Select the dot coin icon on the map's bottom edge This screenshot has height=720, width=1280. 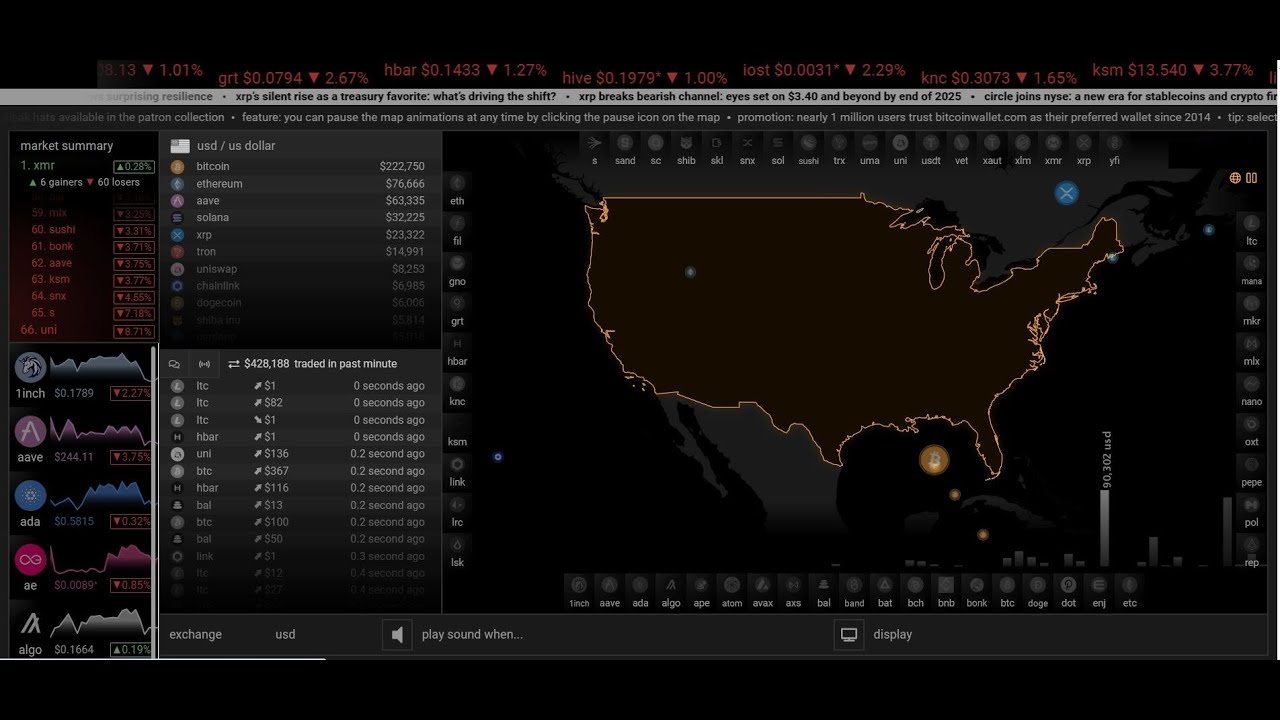[1068, 585]
